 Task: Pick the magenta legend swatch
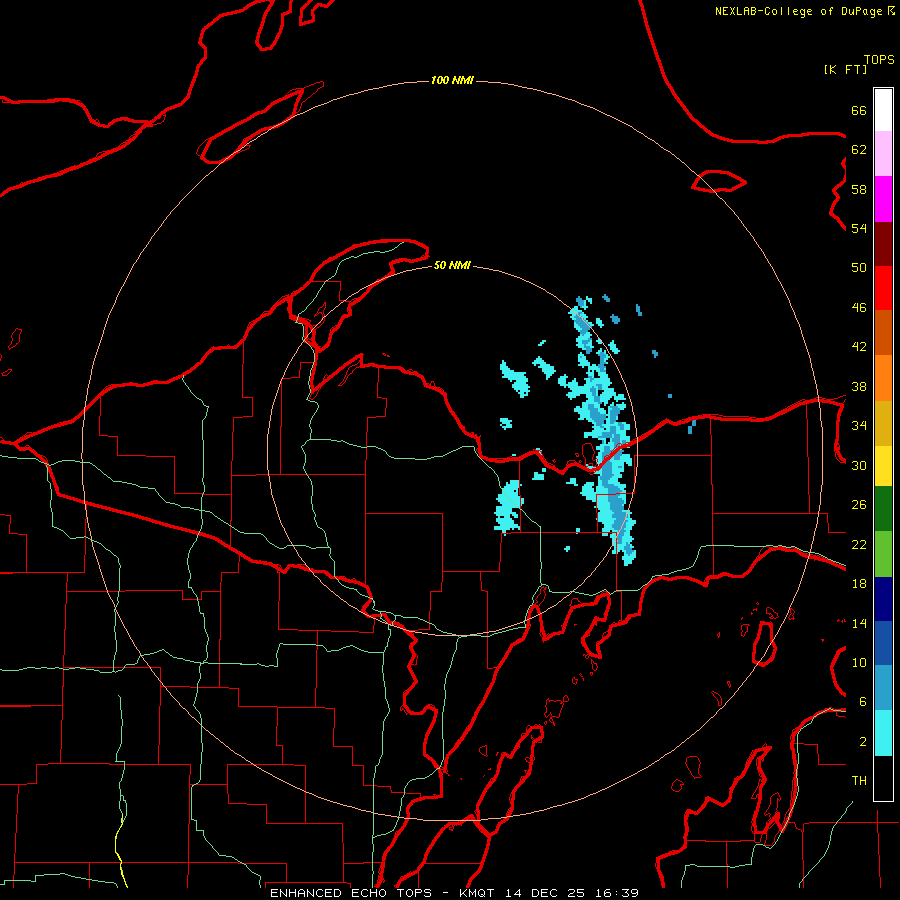point(883,199)
